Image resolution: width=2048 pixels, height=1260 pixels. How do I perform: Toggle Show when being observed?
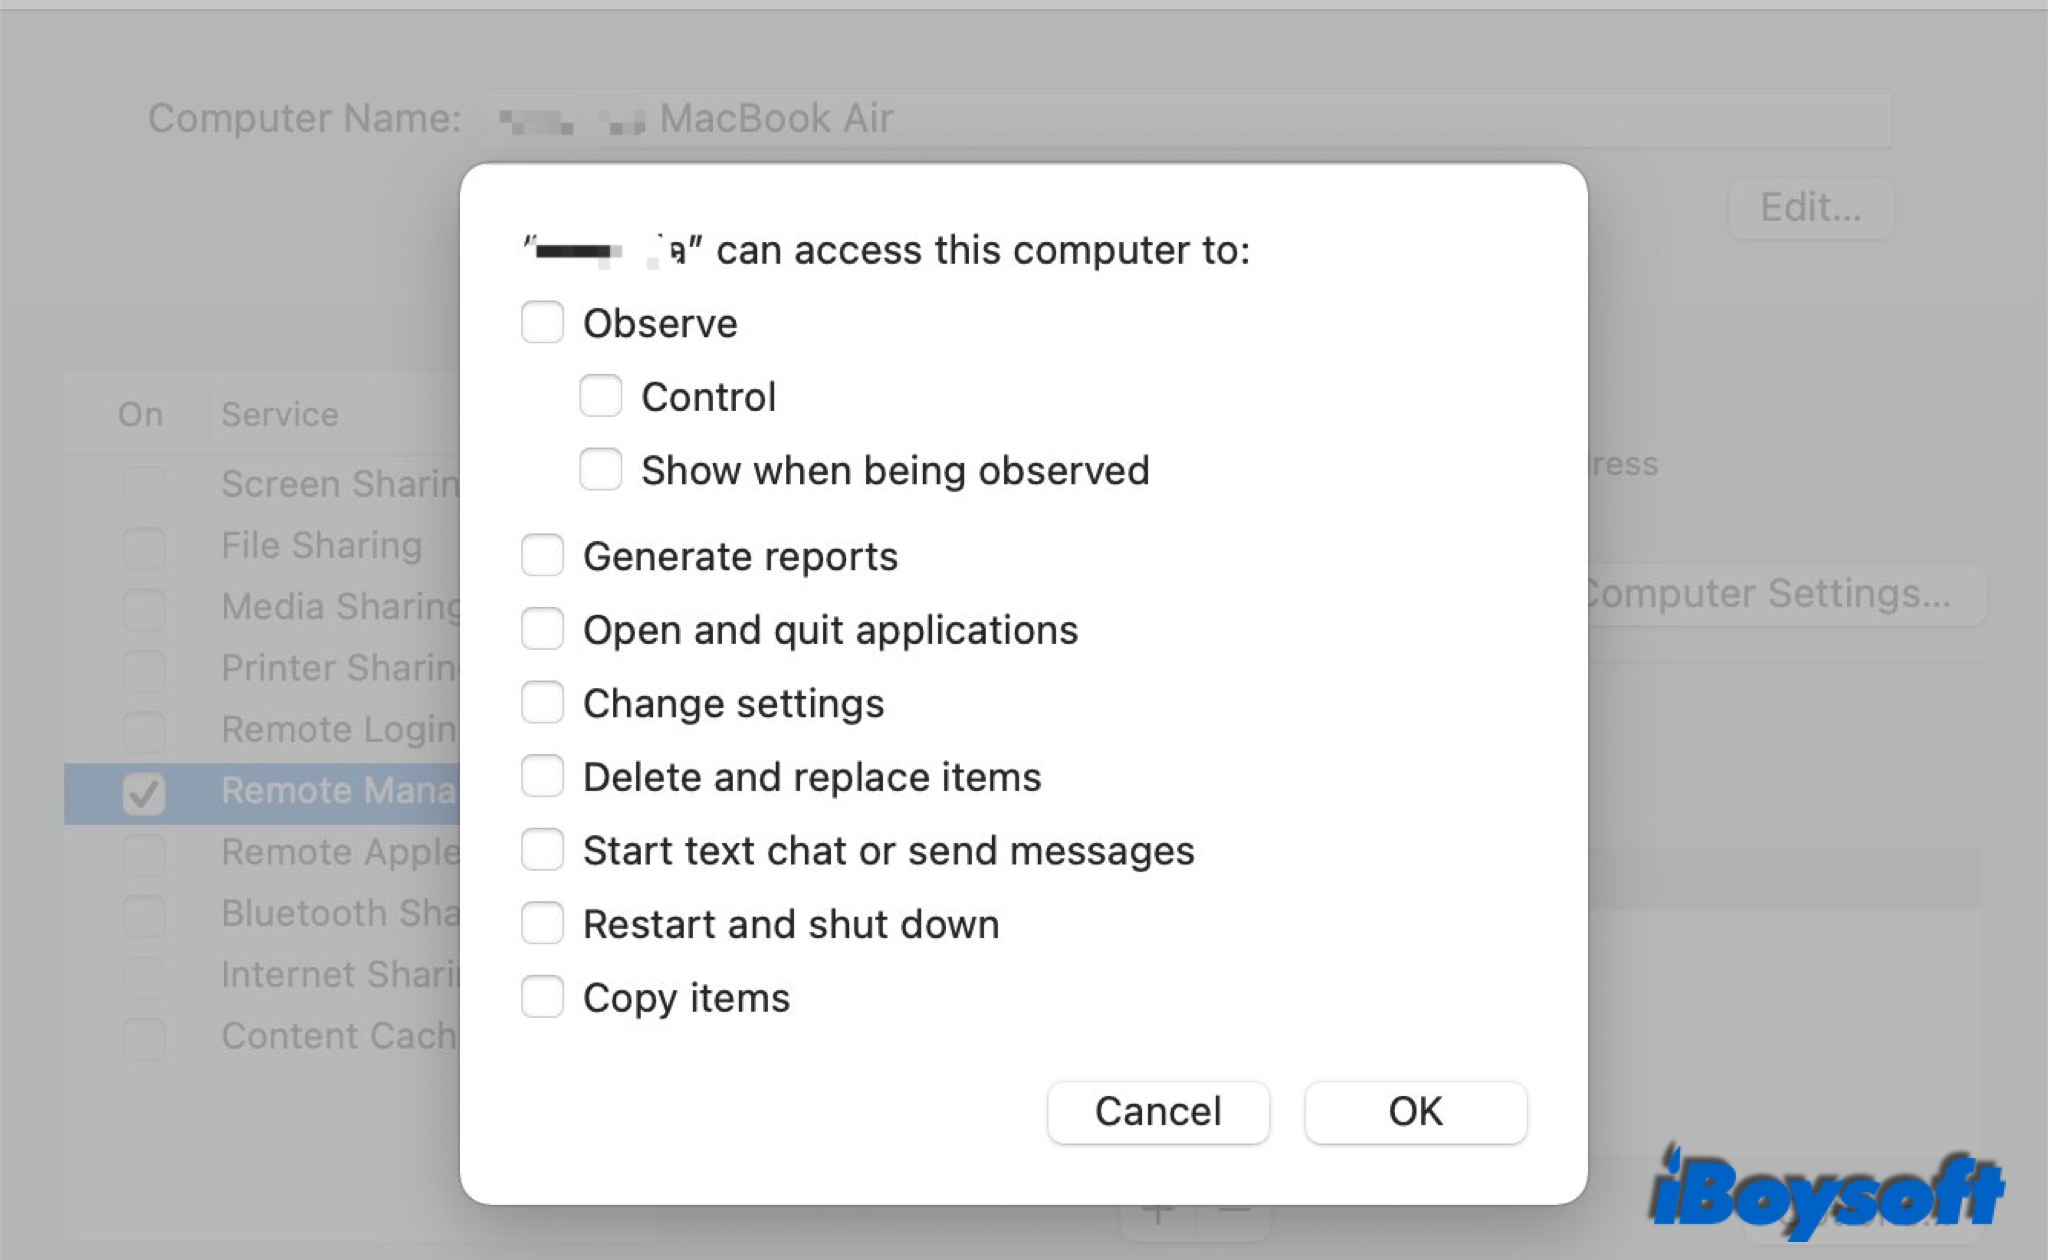(x=600, y=470)
